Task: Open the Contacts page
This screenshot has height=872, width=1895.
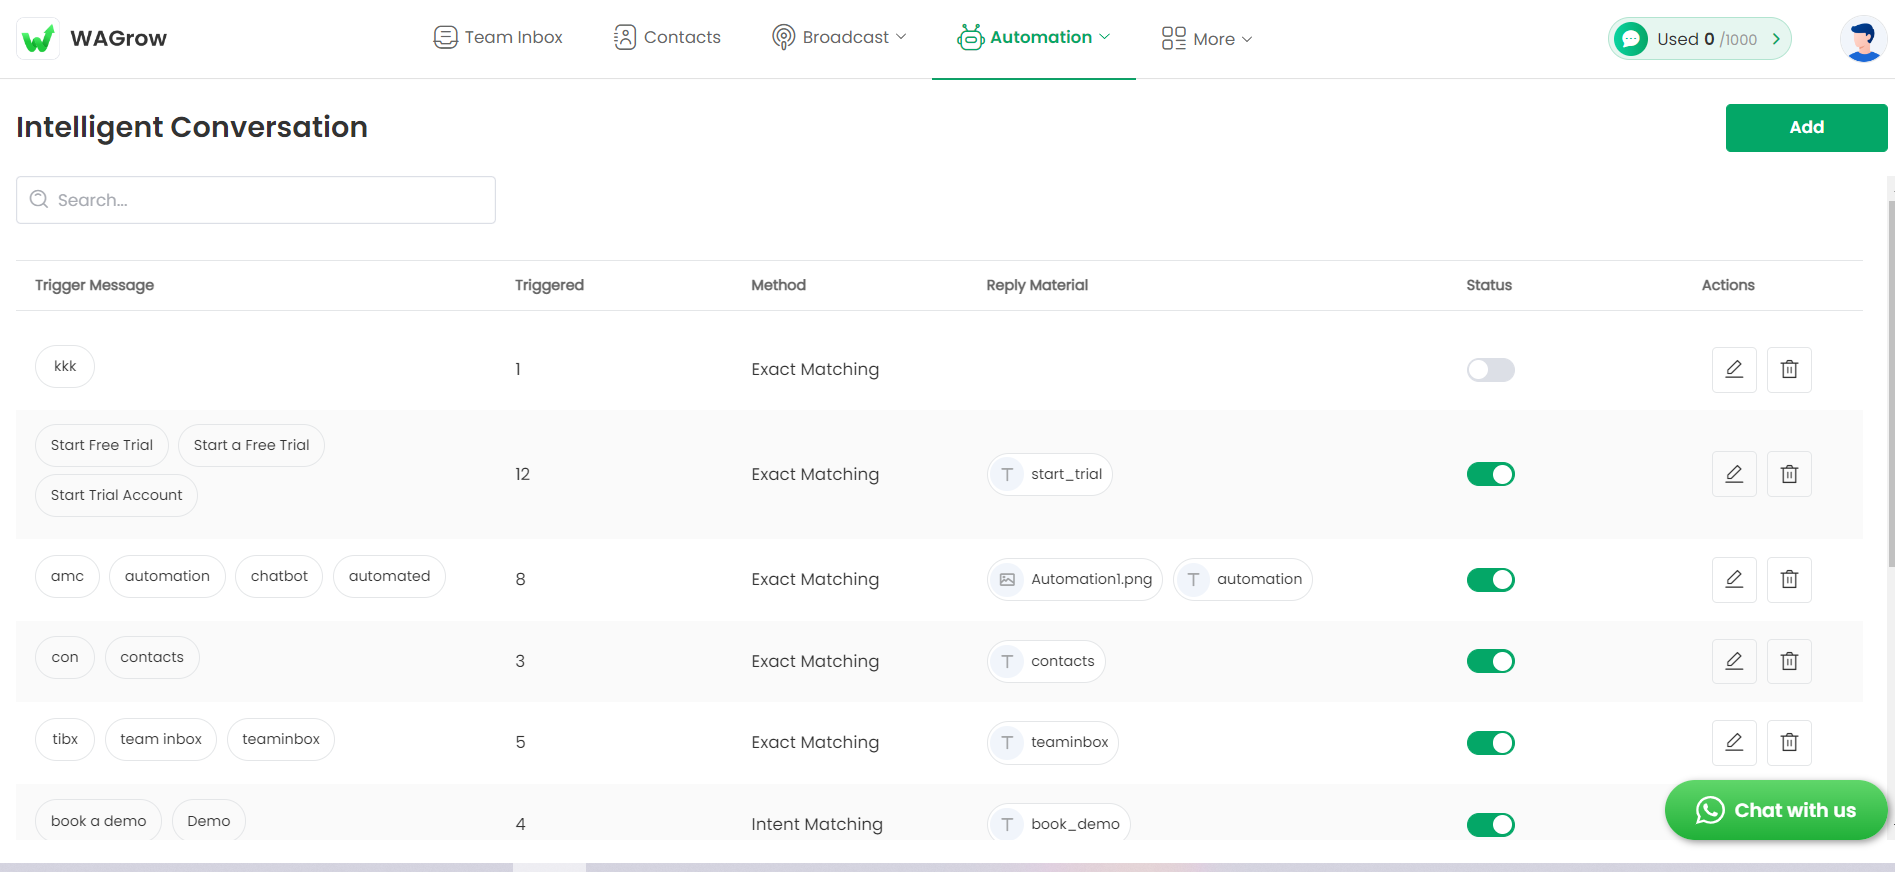Action: pos(667,38)
